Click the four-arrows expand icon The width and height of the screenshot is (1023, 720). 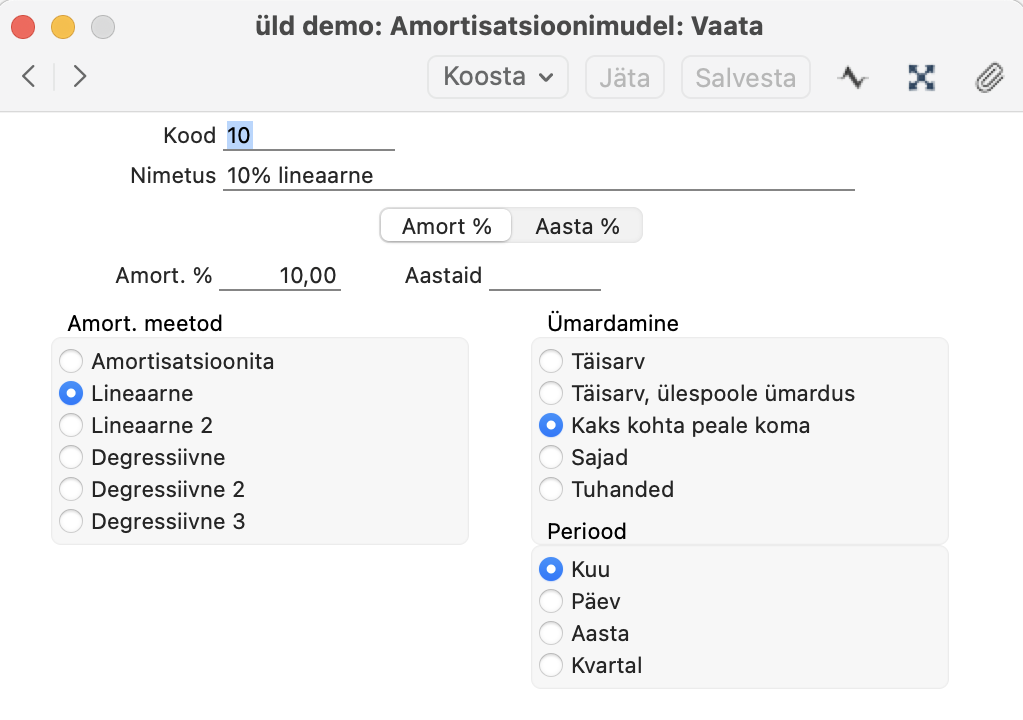[x=921, y=77]
